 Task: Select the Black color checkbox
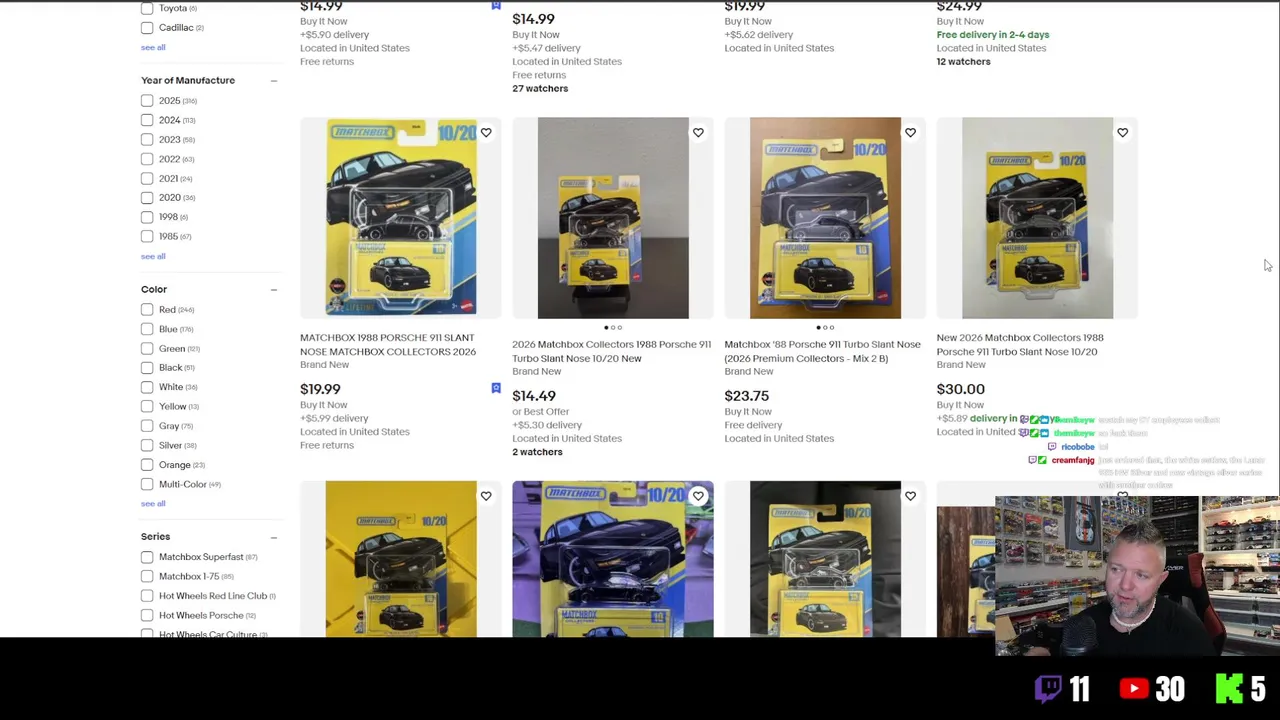coord(147,368)
